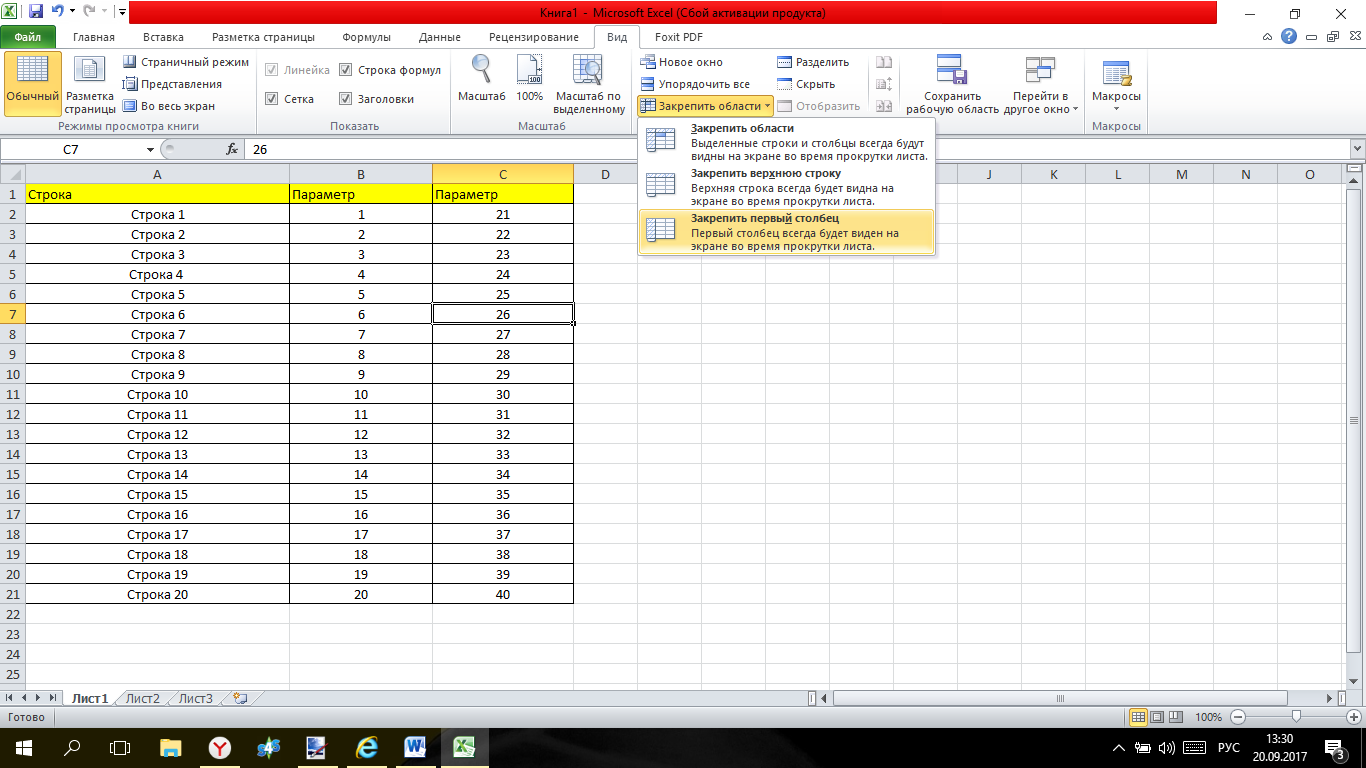Choose Закрепить первый столбец menu option
Image resolution: width=1366 pixels, height=768 pixels.
pos(785,232)
